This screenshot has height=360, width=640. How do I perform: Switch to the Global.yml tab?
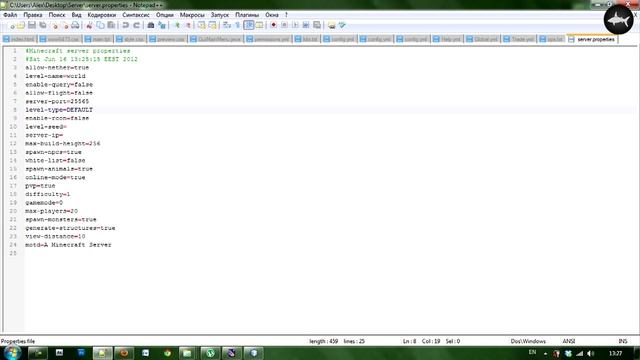point(482,39)
